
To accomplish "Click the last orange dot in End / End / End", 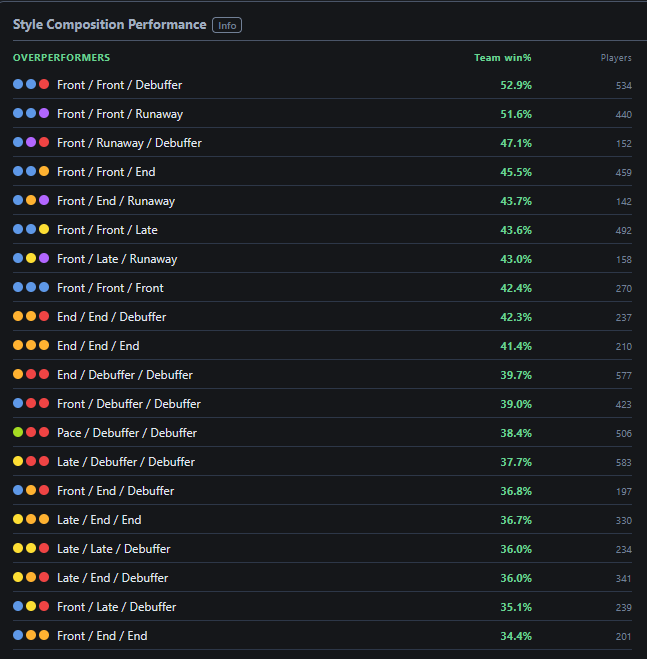I will pyautogui.click(x=44, y=345).
